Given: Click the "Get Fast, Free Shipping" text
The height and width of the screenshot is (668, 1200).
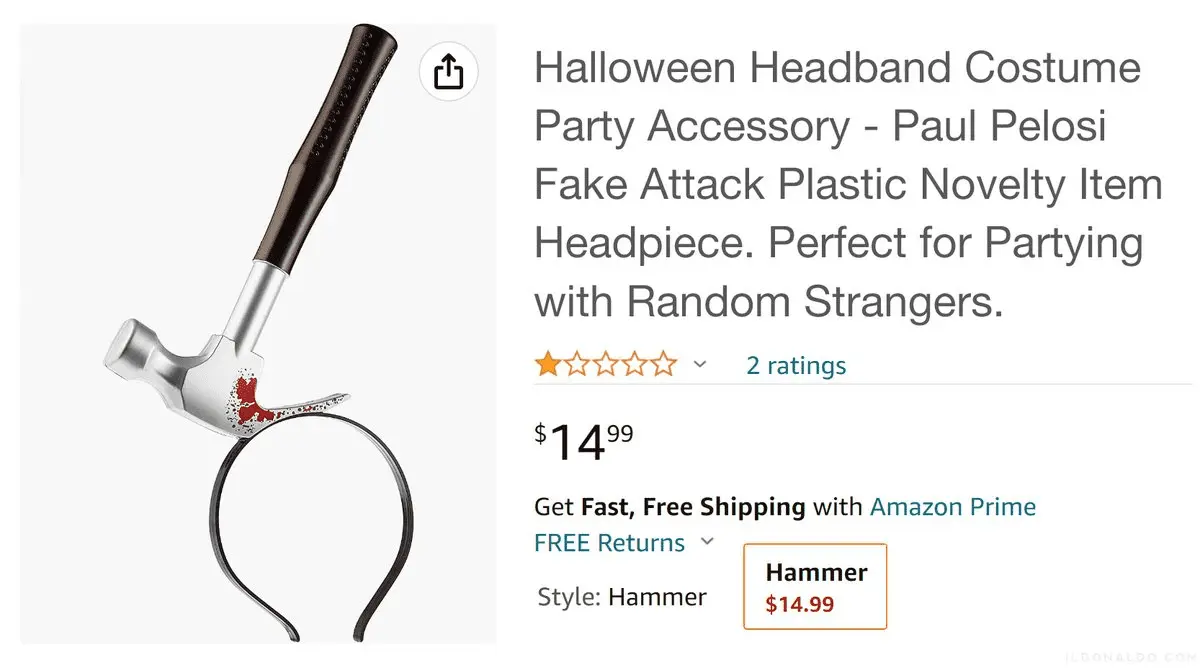Looking at the screenshot, I should click(669, 507).
